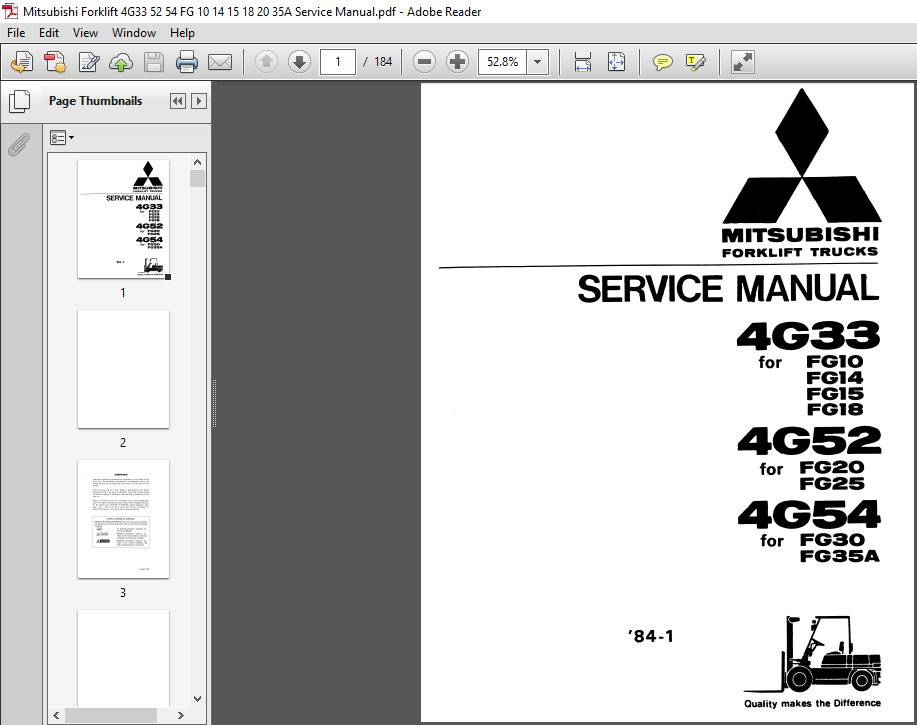
Task: Click the SERVICE MANUAL heading in document
Action: click(728, 289)
